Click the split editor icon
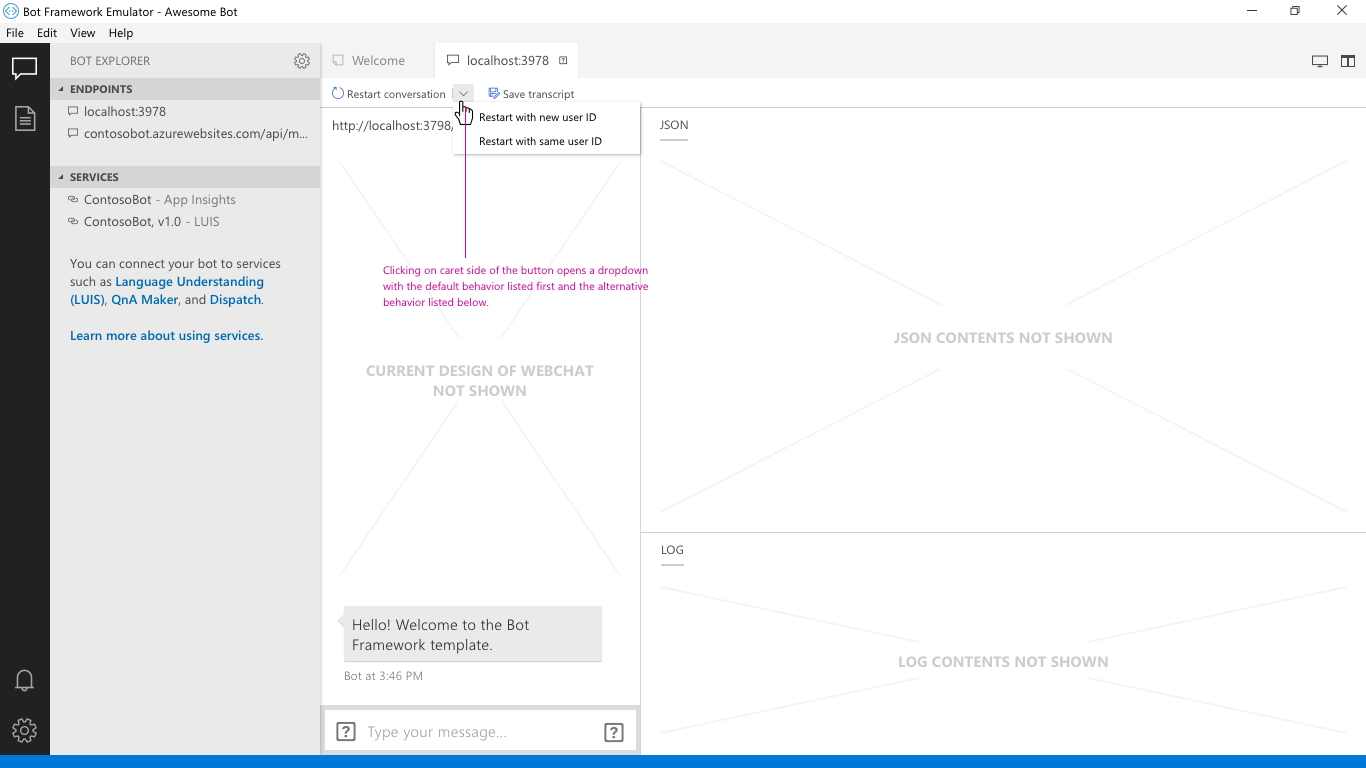The width and height of the screenshot is (1366, 768). click(1347, 61)
